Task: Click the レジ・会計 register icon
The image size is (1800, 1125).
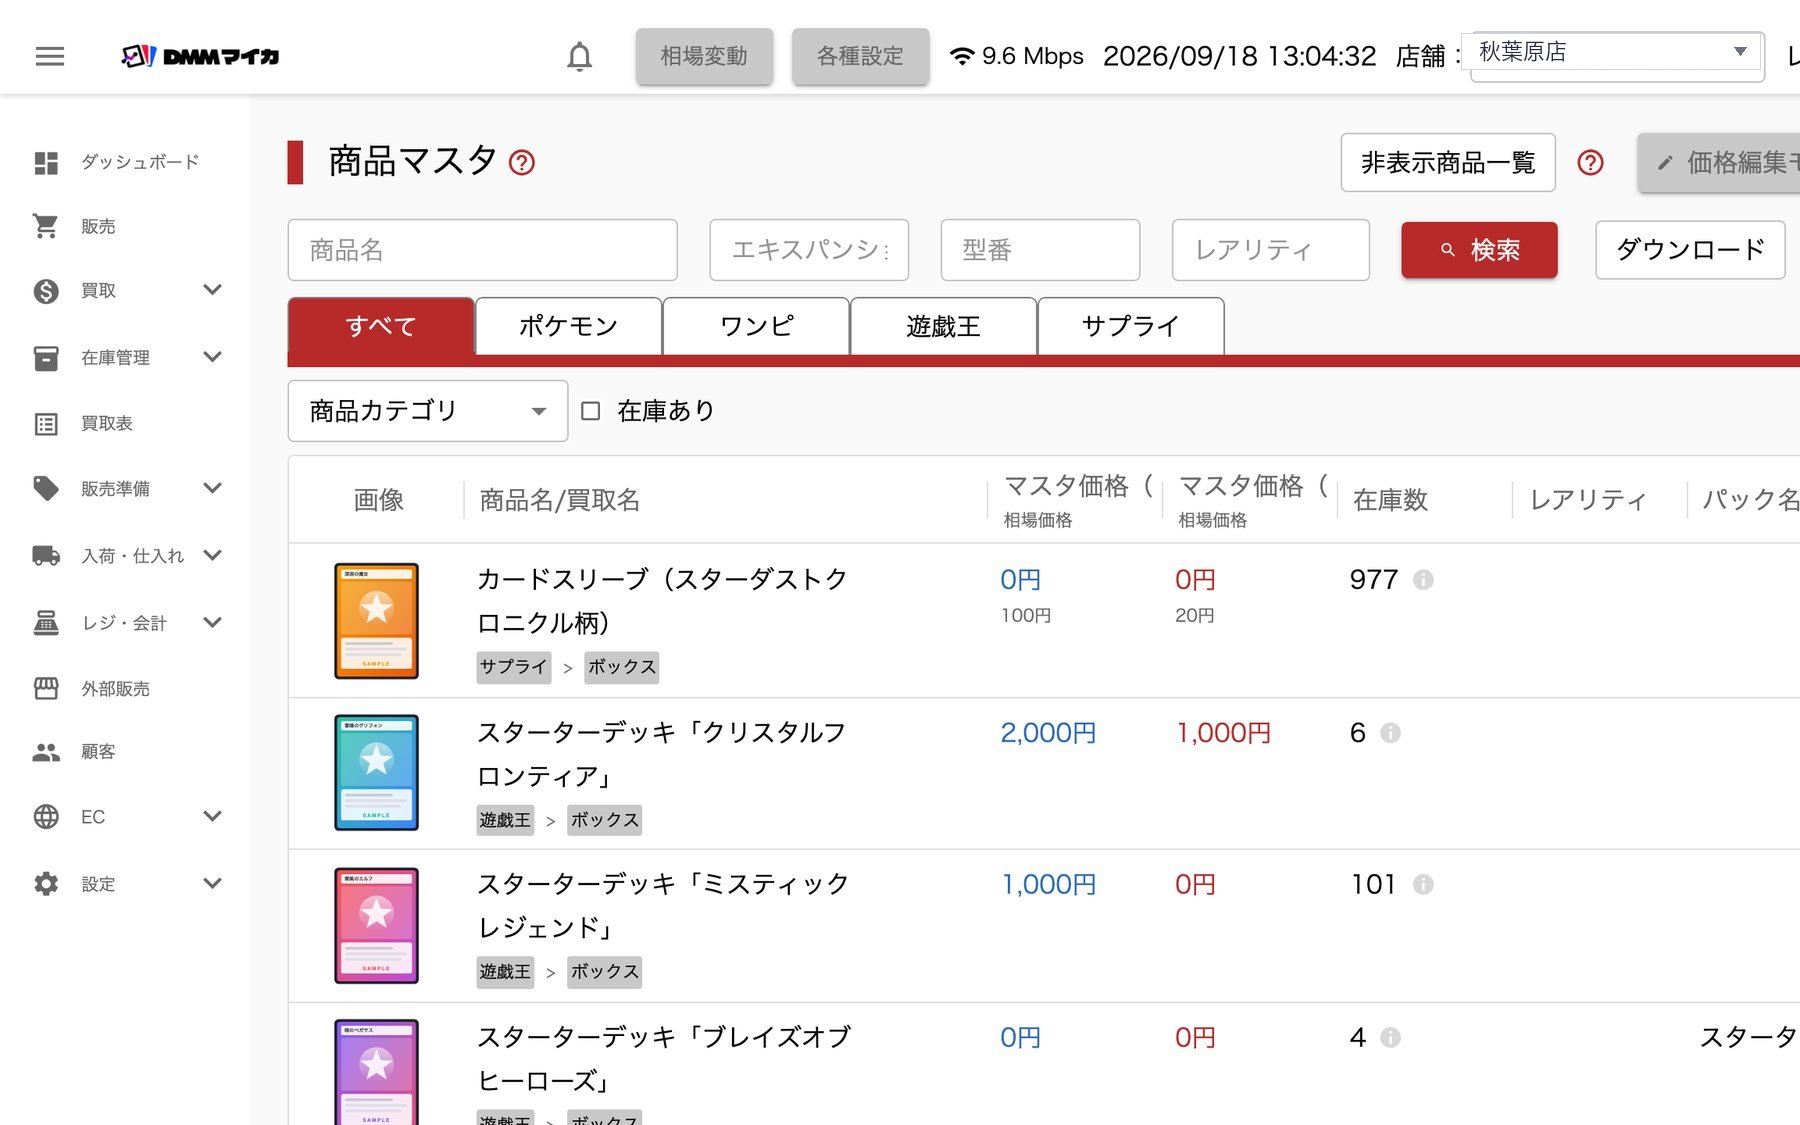Action: (x=46, y=622)
